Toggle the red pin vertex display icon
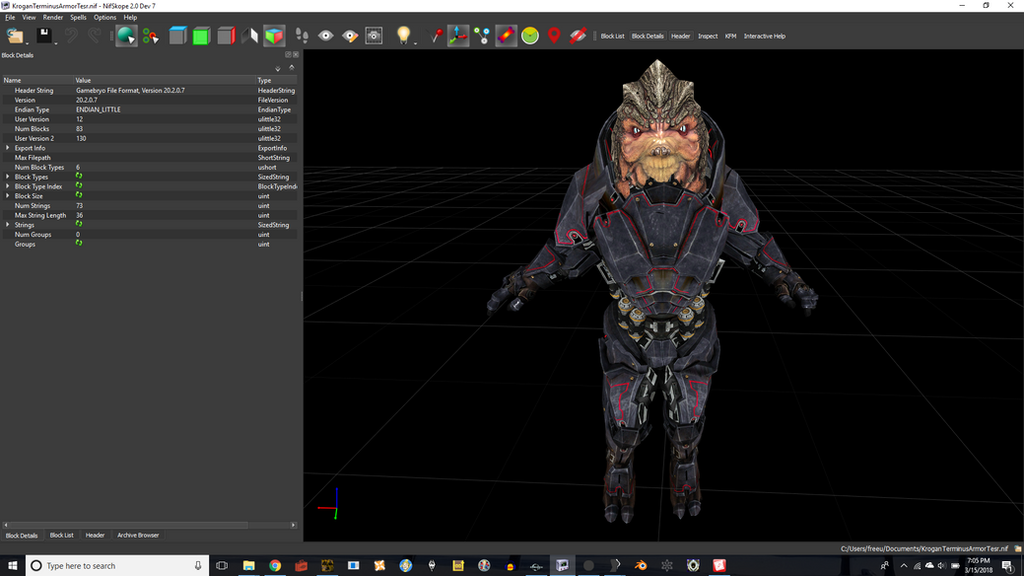The height and width of the screenshot is (576, 1024). [x=435, y=36]
